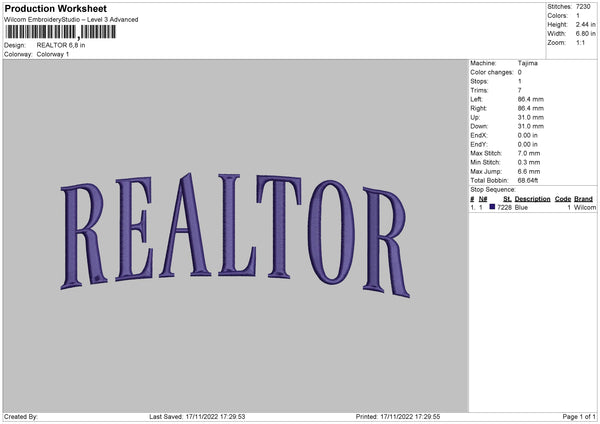
Task: Click the 'Code' column header
Action: point(562,199)
